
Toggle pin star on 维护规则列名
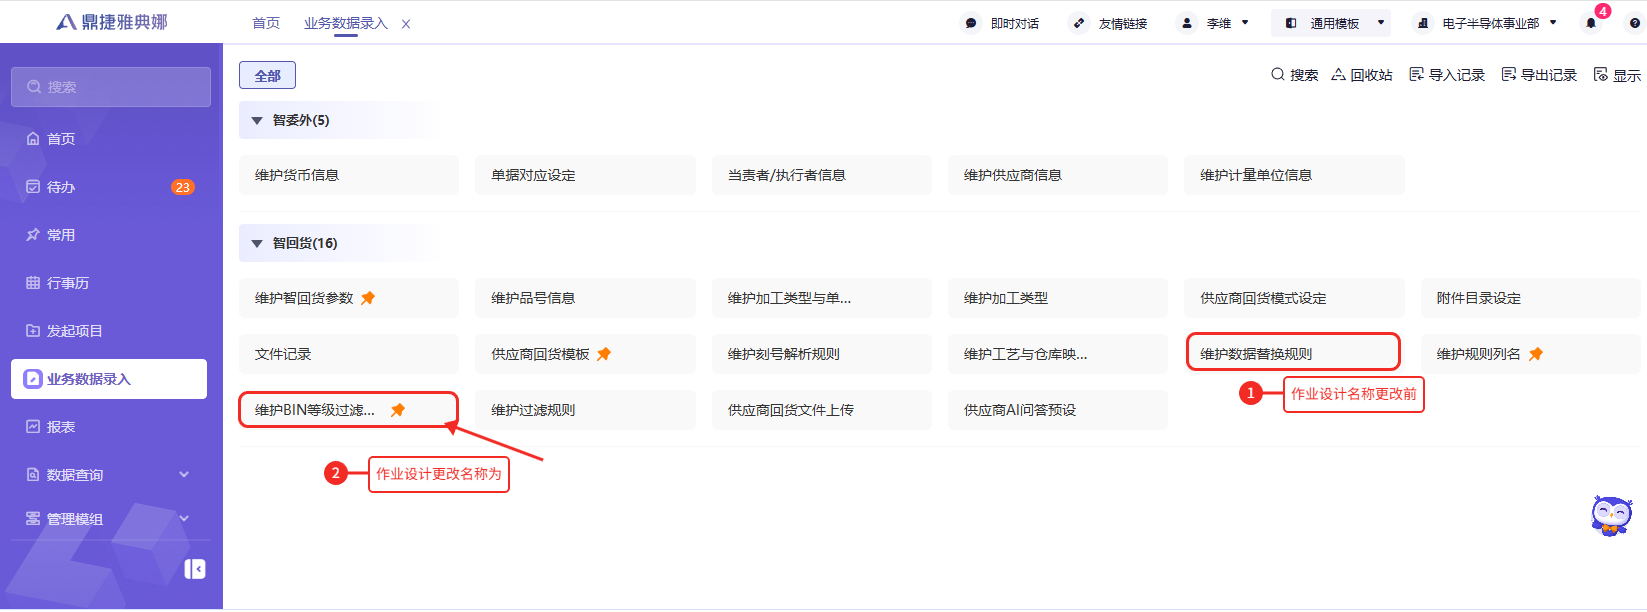click(1536, 354)
